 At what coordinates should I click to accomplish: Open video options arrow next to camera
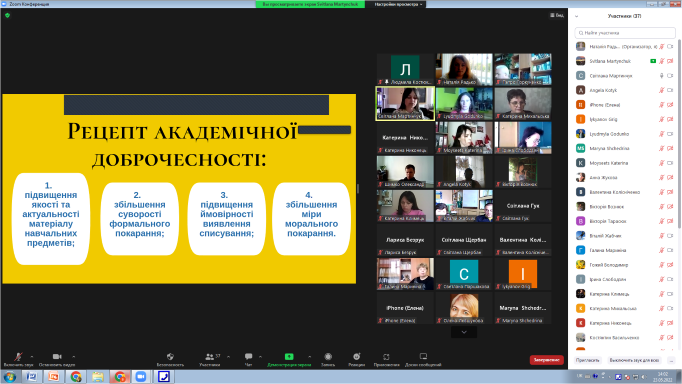pos(74,357)
